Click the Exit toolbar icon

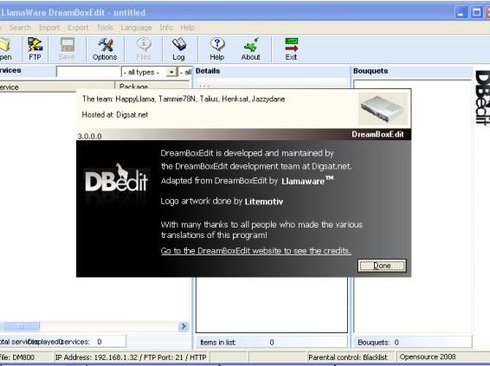click(x=291, y=49)
